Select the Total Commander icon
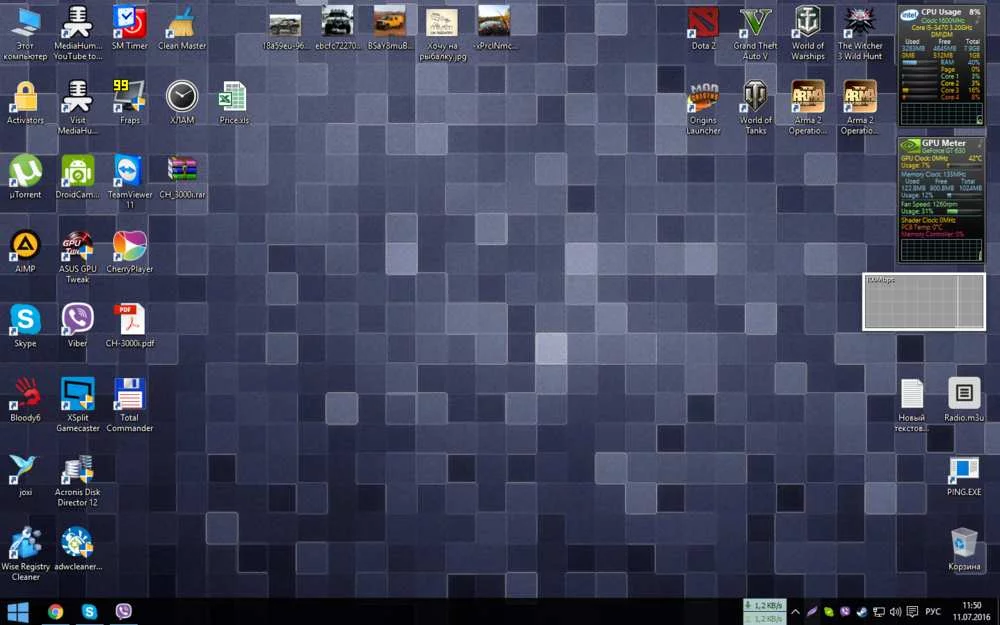This screenshot has width=1000, height=625. pyautogui.click(x=130, y=405)
